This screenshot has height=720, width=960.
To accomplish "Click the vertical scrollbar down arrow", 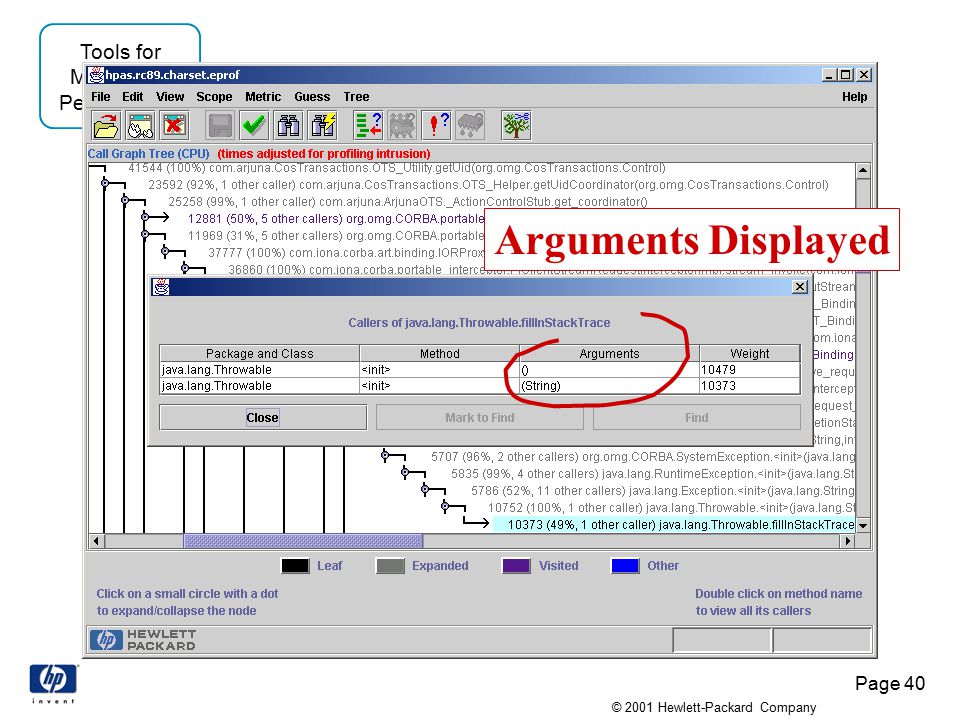I will tap(863, 525).
